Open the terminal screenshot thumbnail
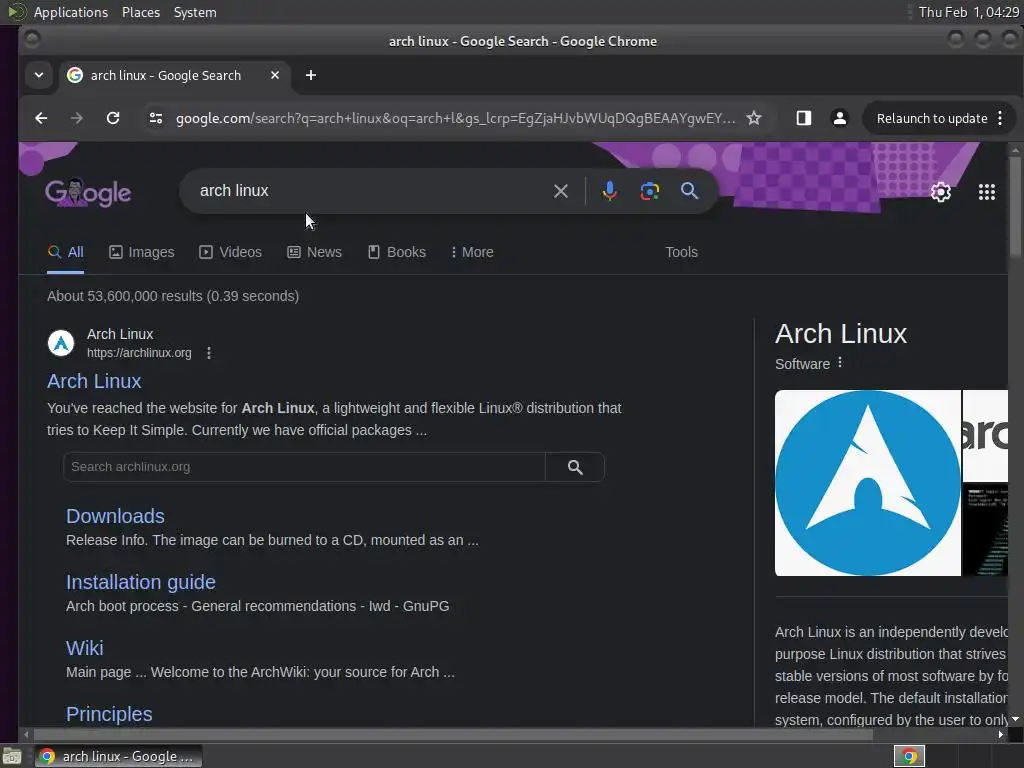The image size is (1024, 768). (x=985, y=530)
